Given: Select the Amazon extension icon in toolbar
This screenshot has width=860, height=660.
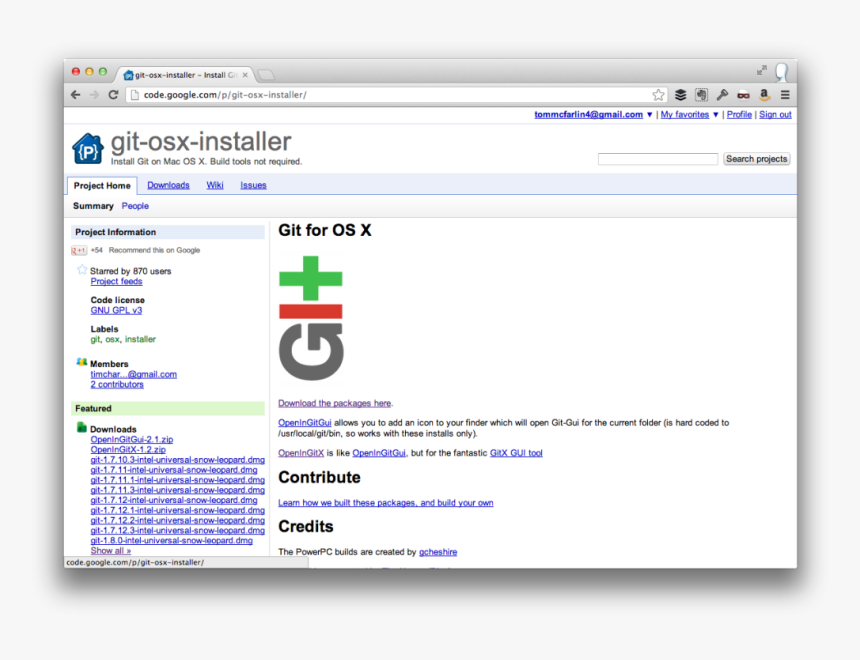Looking at the screenshot, I should [765, 94].
